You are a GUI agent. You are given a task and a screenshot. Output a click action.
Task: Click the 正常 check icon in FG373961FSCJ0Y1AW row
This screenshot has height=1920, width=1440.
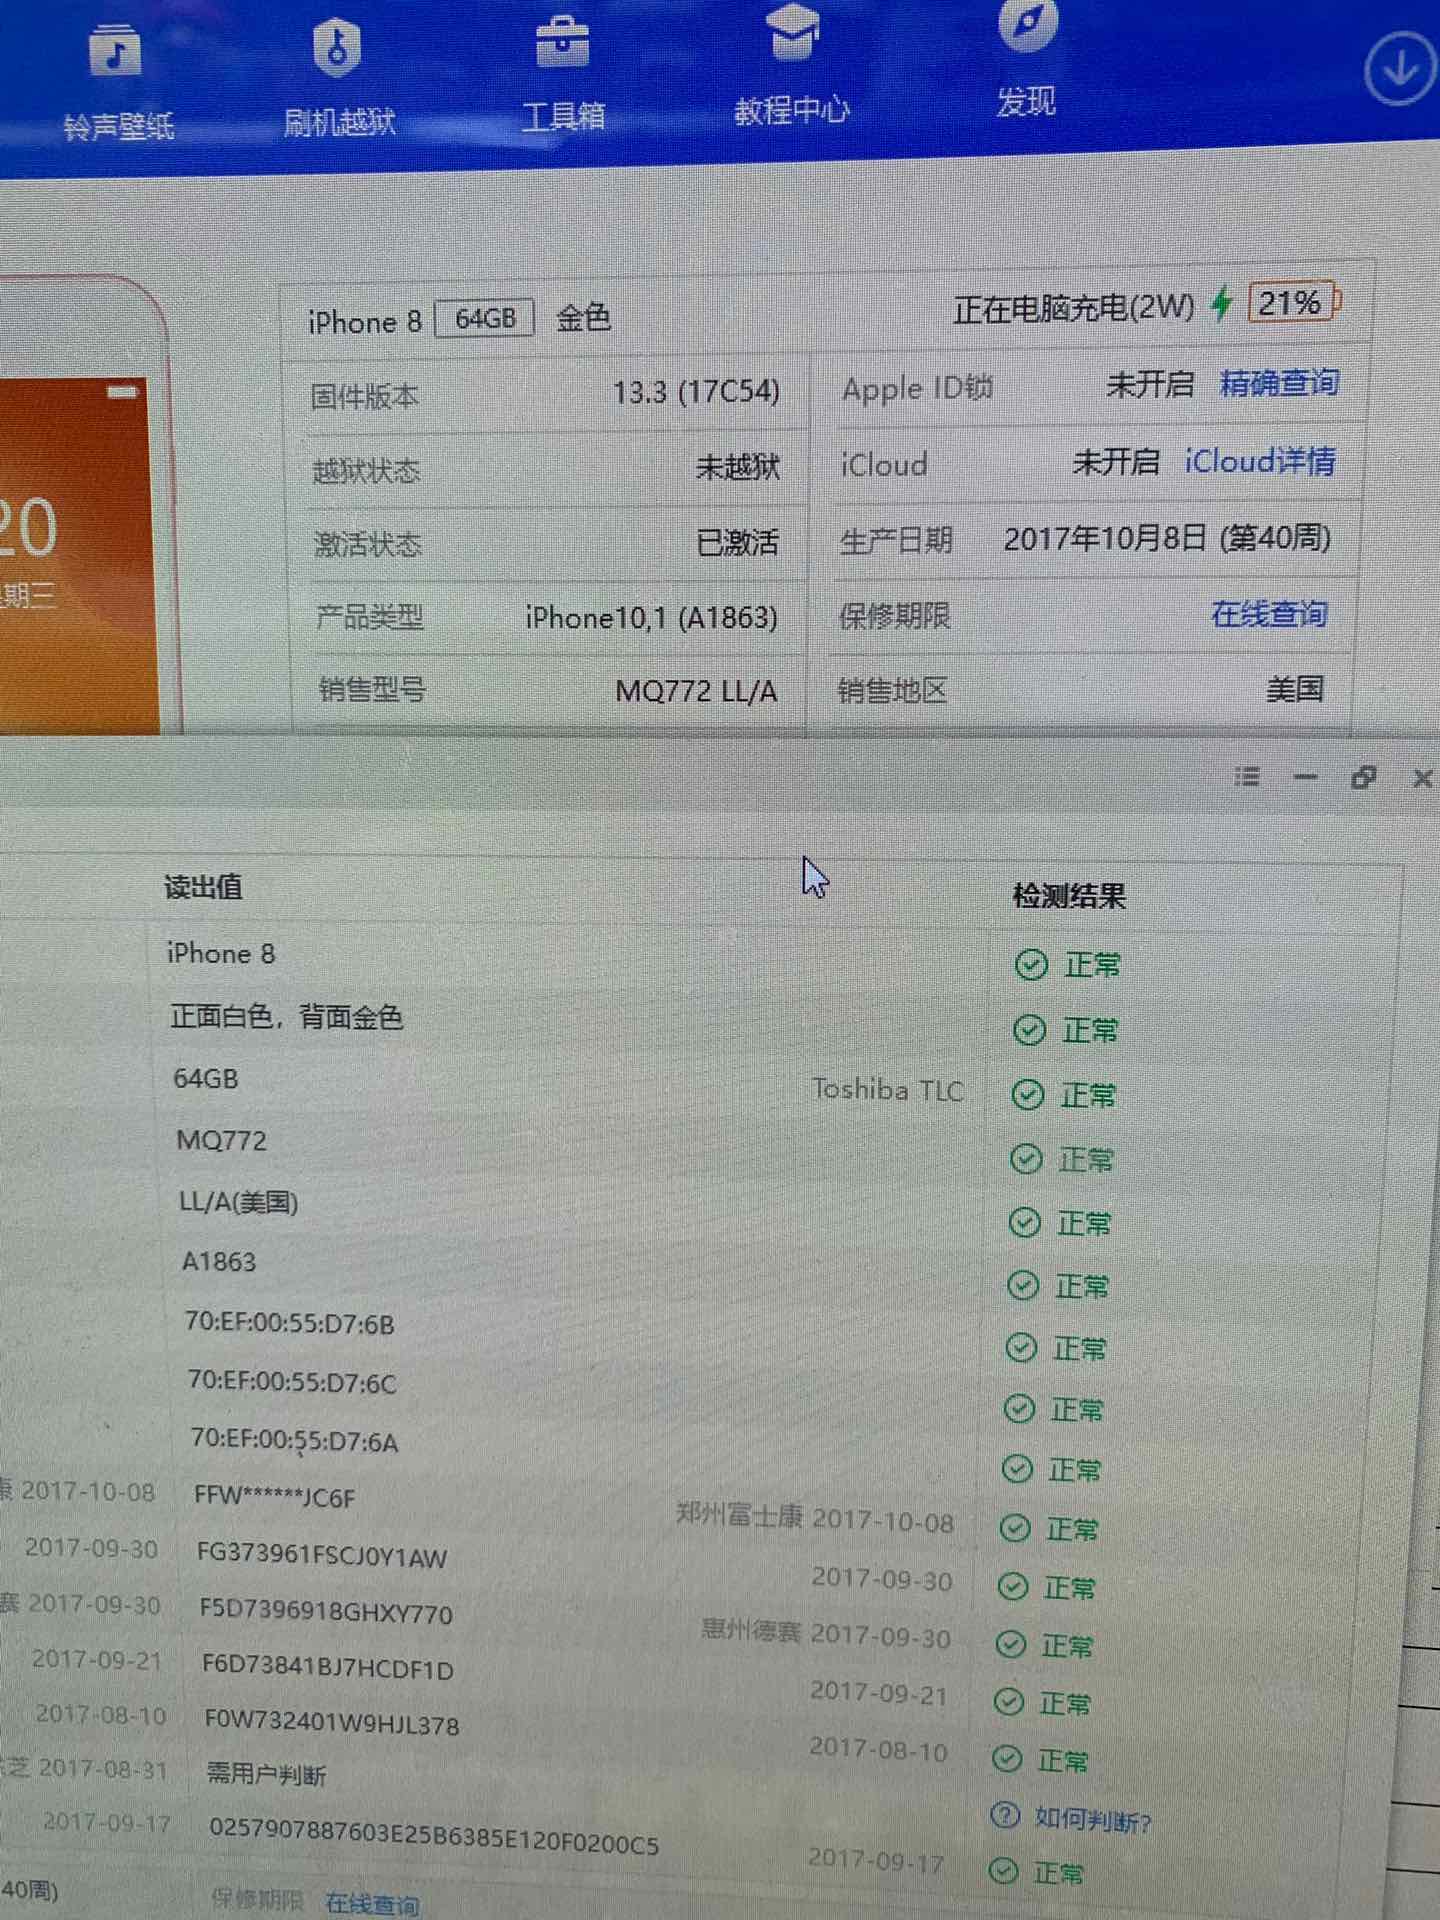pos(1012,1586)
